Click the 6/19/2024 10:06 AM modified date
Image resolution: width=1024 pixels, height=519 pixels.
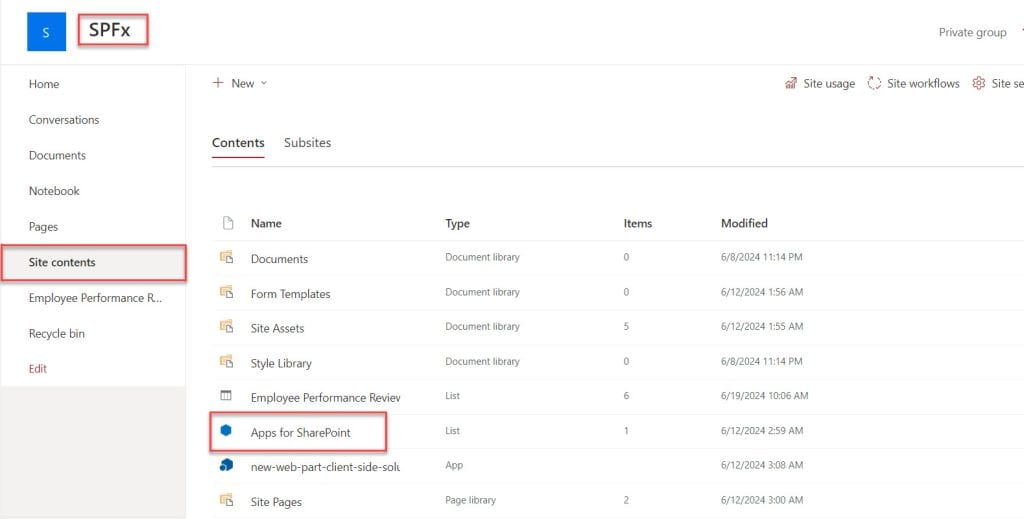coord(765,396)
